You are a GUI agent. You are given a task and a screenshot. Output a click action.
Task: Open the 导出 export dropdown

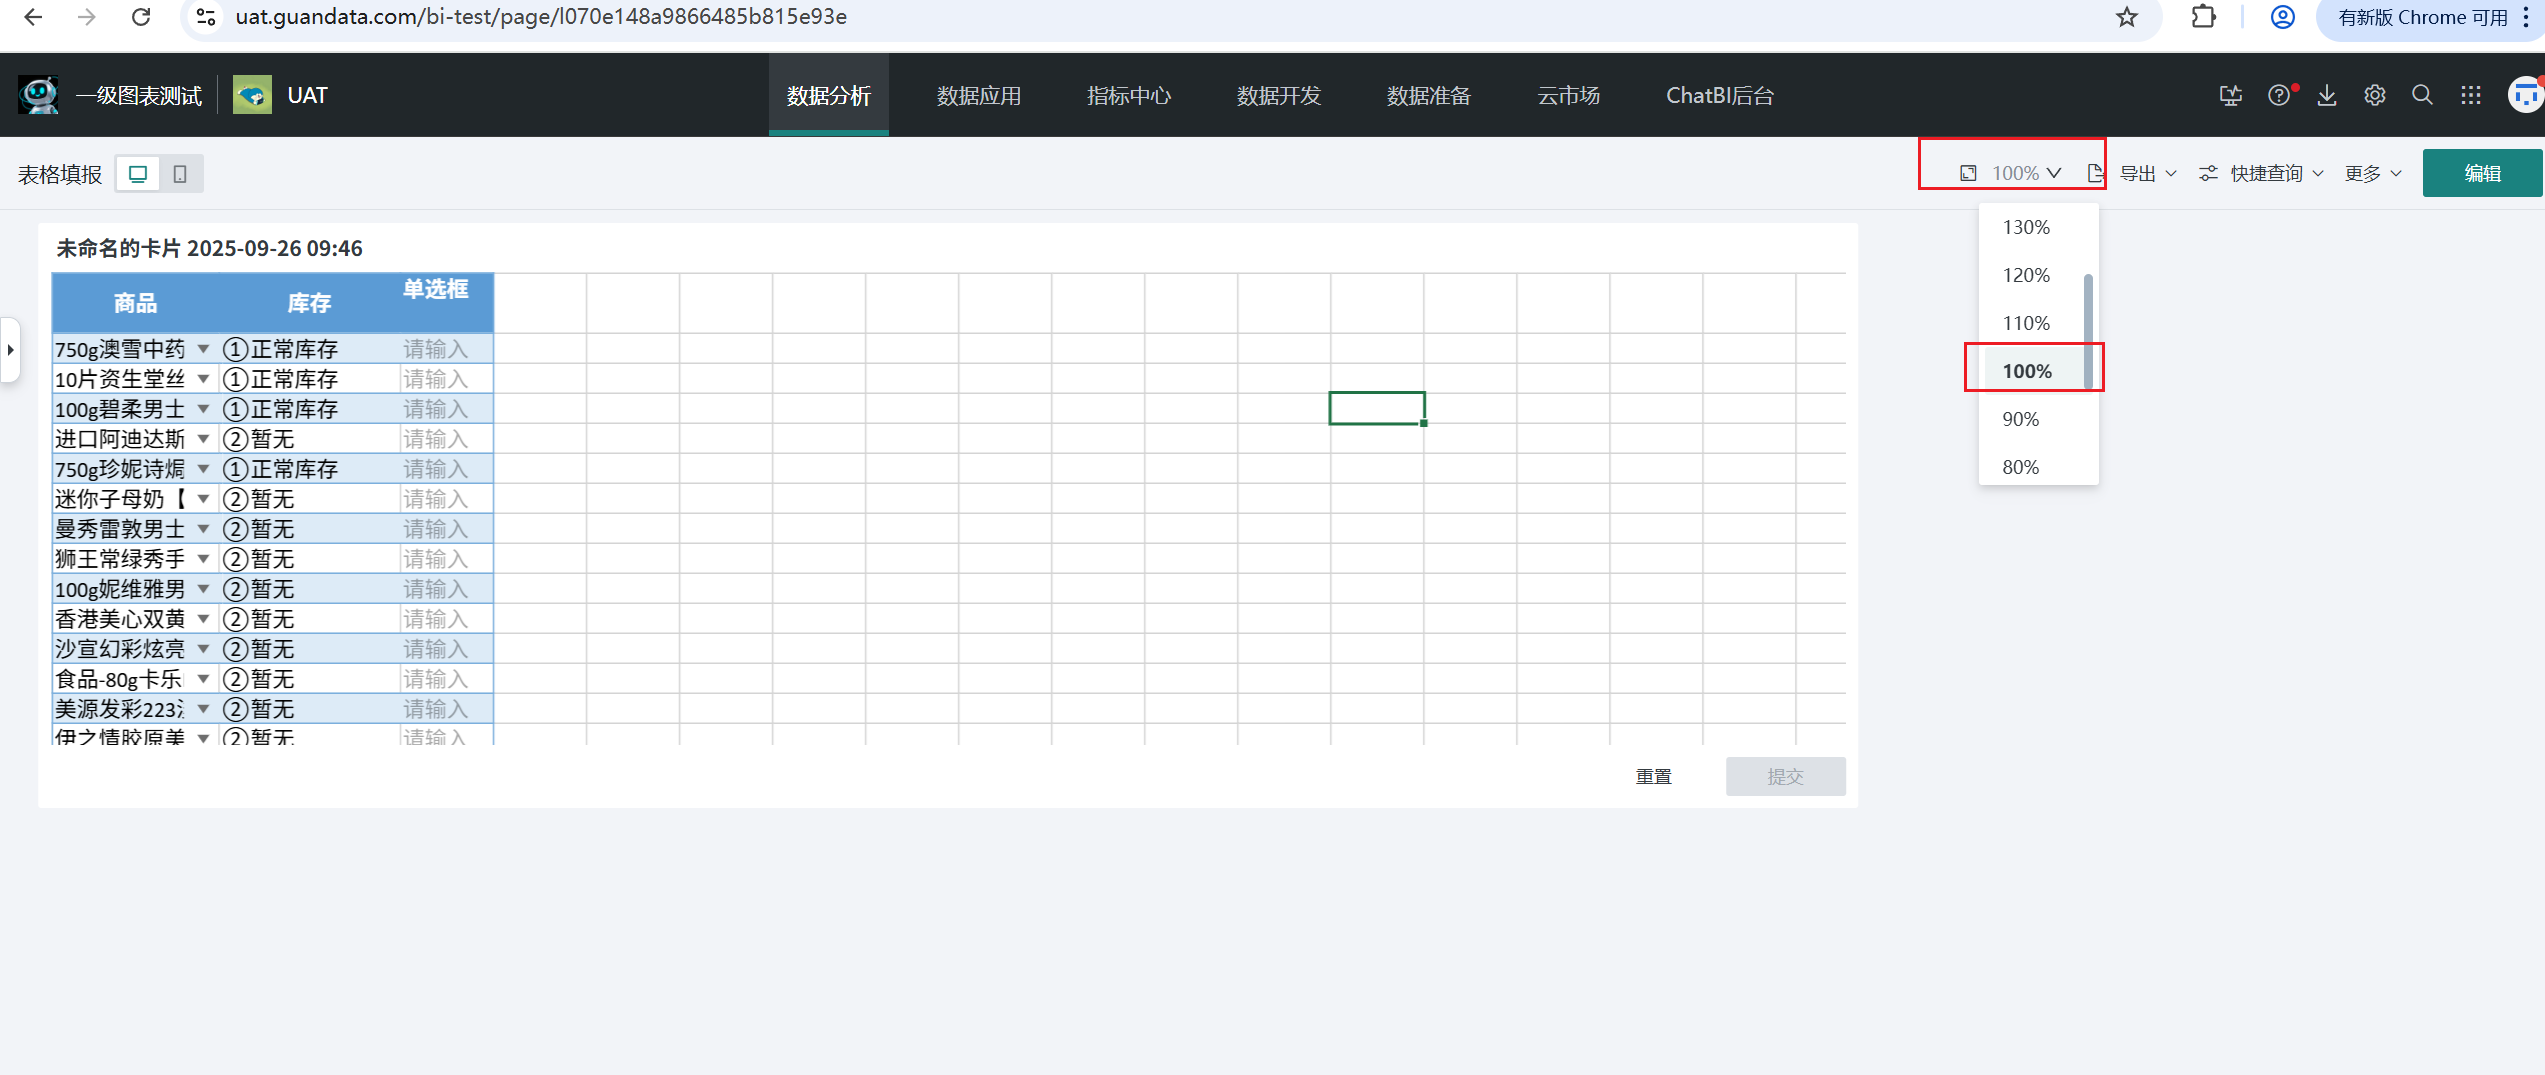(2147, 174)
